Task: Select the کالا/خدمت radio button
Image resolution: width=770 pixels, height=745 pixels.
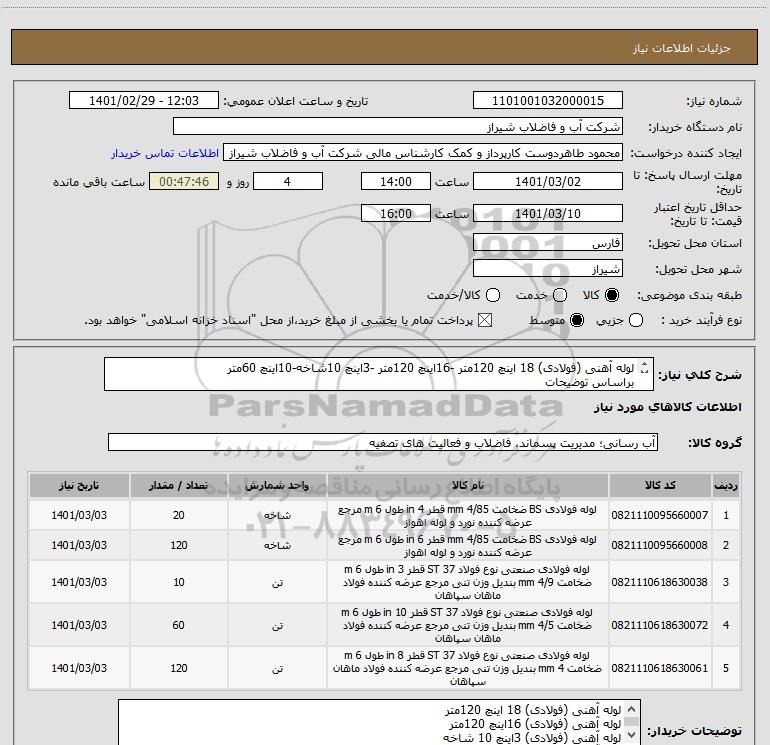Action: [x=493, y=295]
